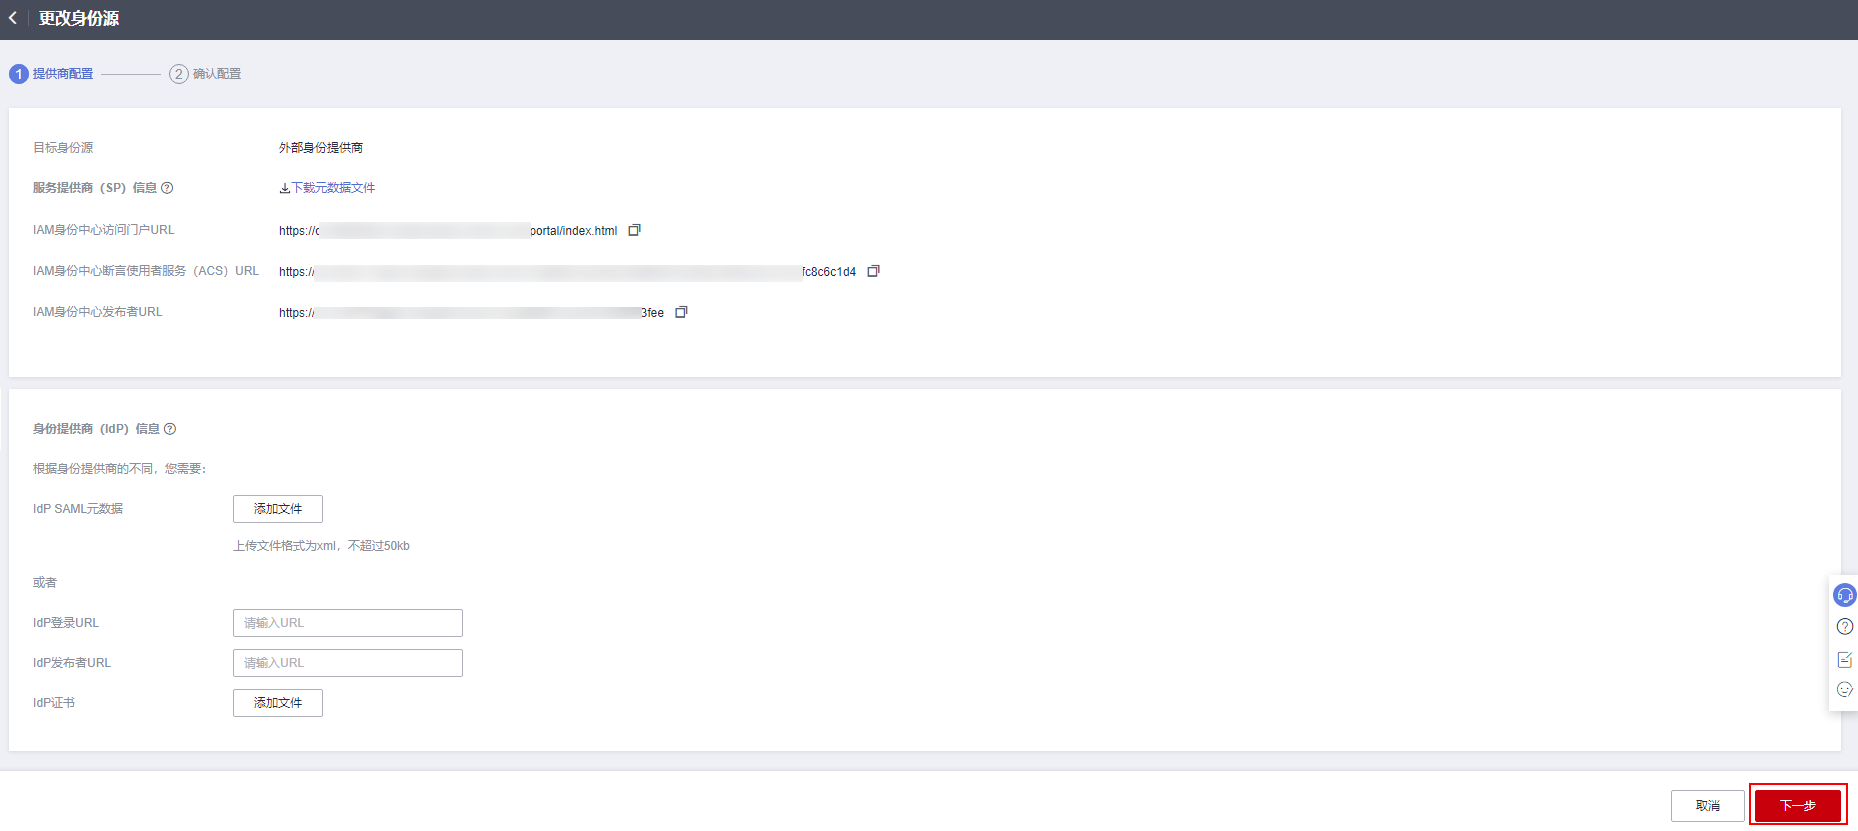Copy the IAM portal access URL
The image size is (1858, 831).
(x=634, y=230)
